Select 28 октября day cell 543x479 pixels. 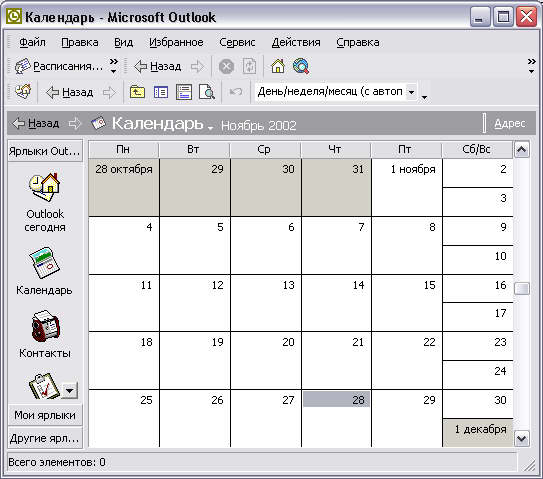click(x=124, y=188)
